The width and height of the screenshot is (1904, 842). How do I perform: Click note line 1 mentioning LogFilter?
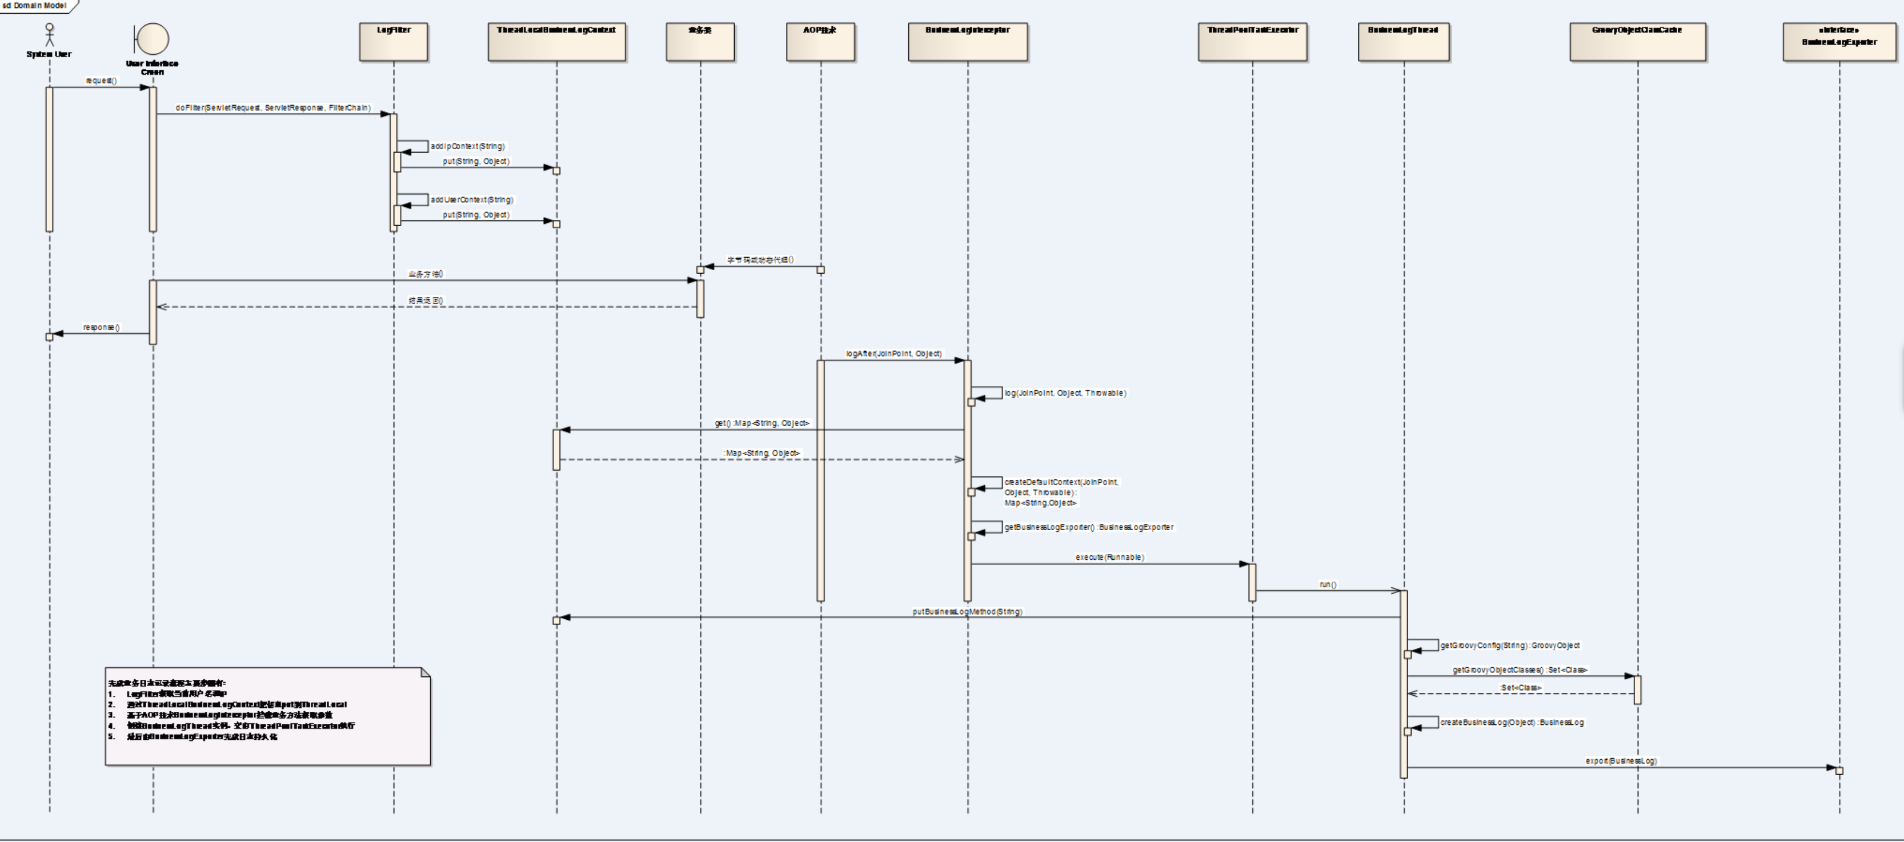tap(168, 694)
